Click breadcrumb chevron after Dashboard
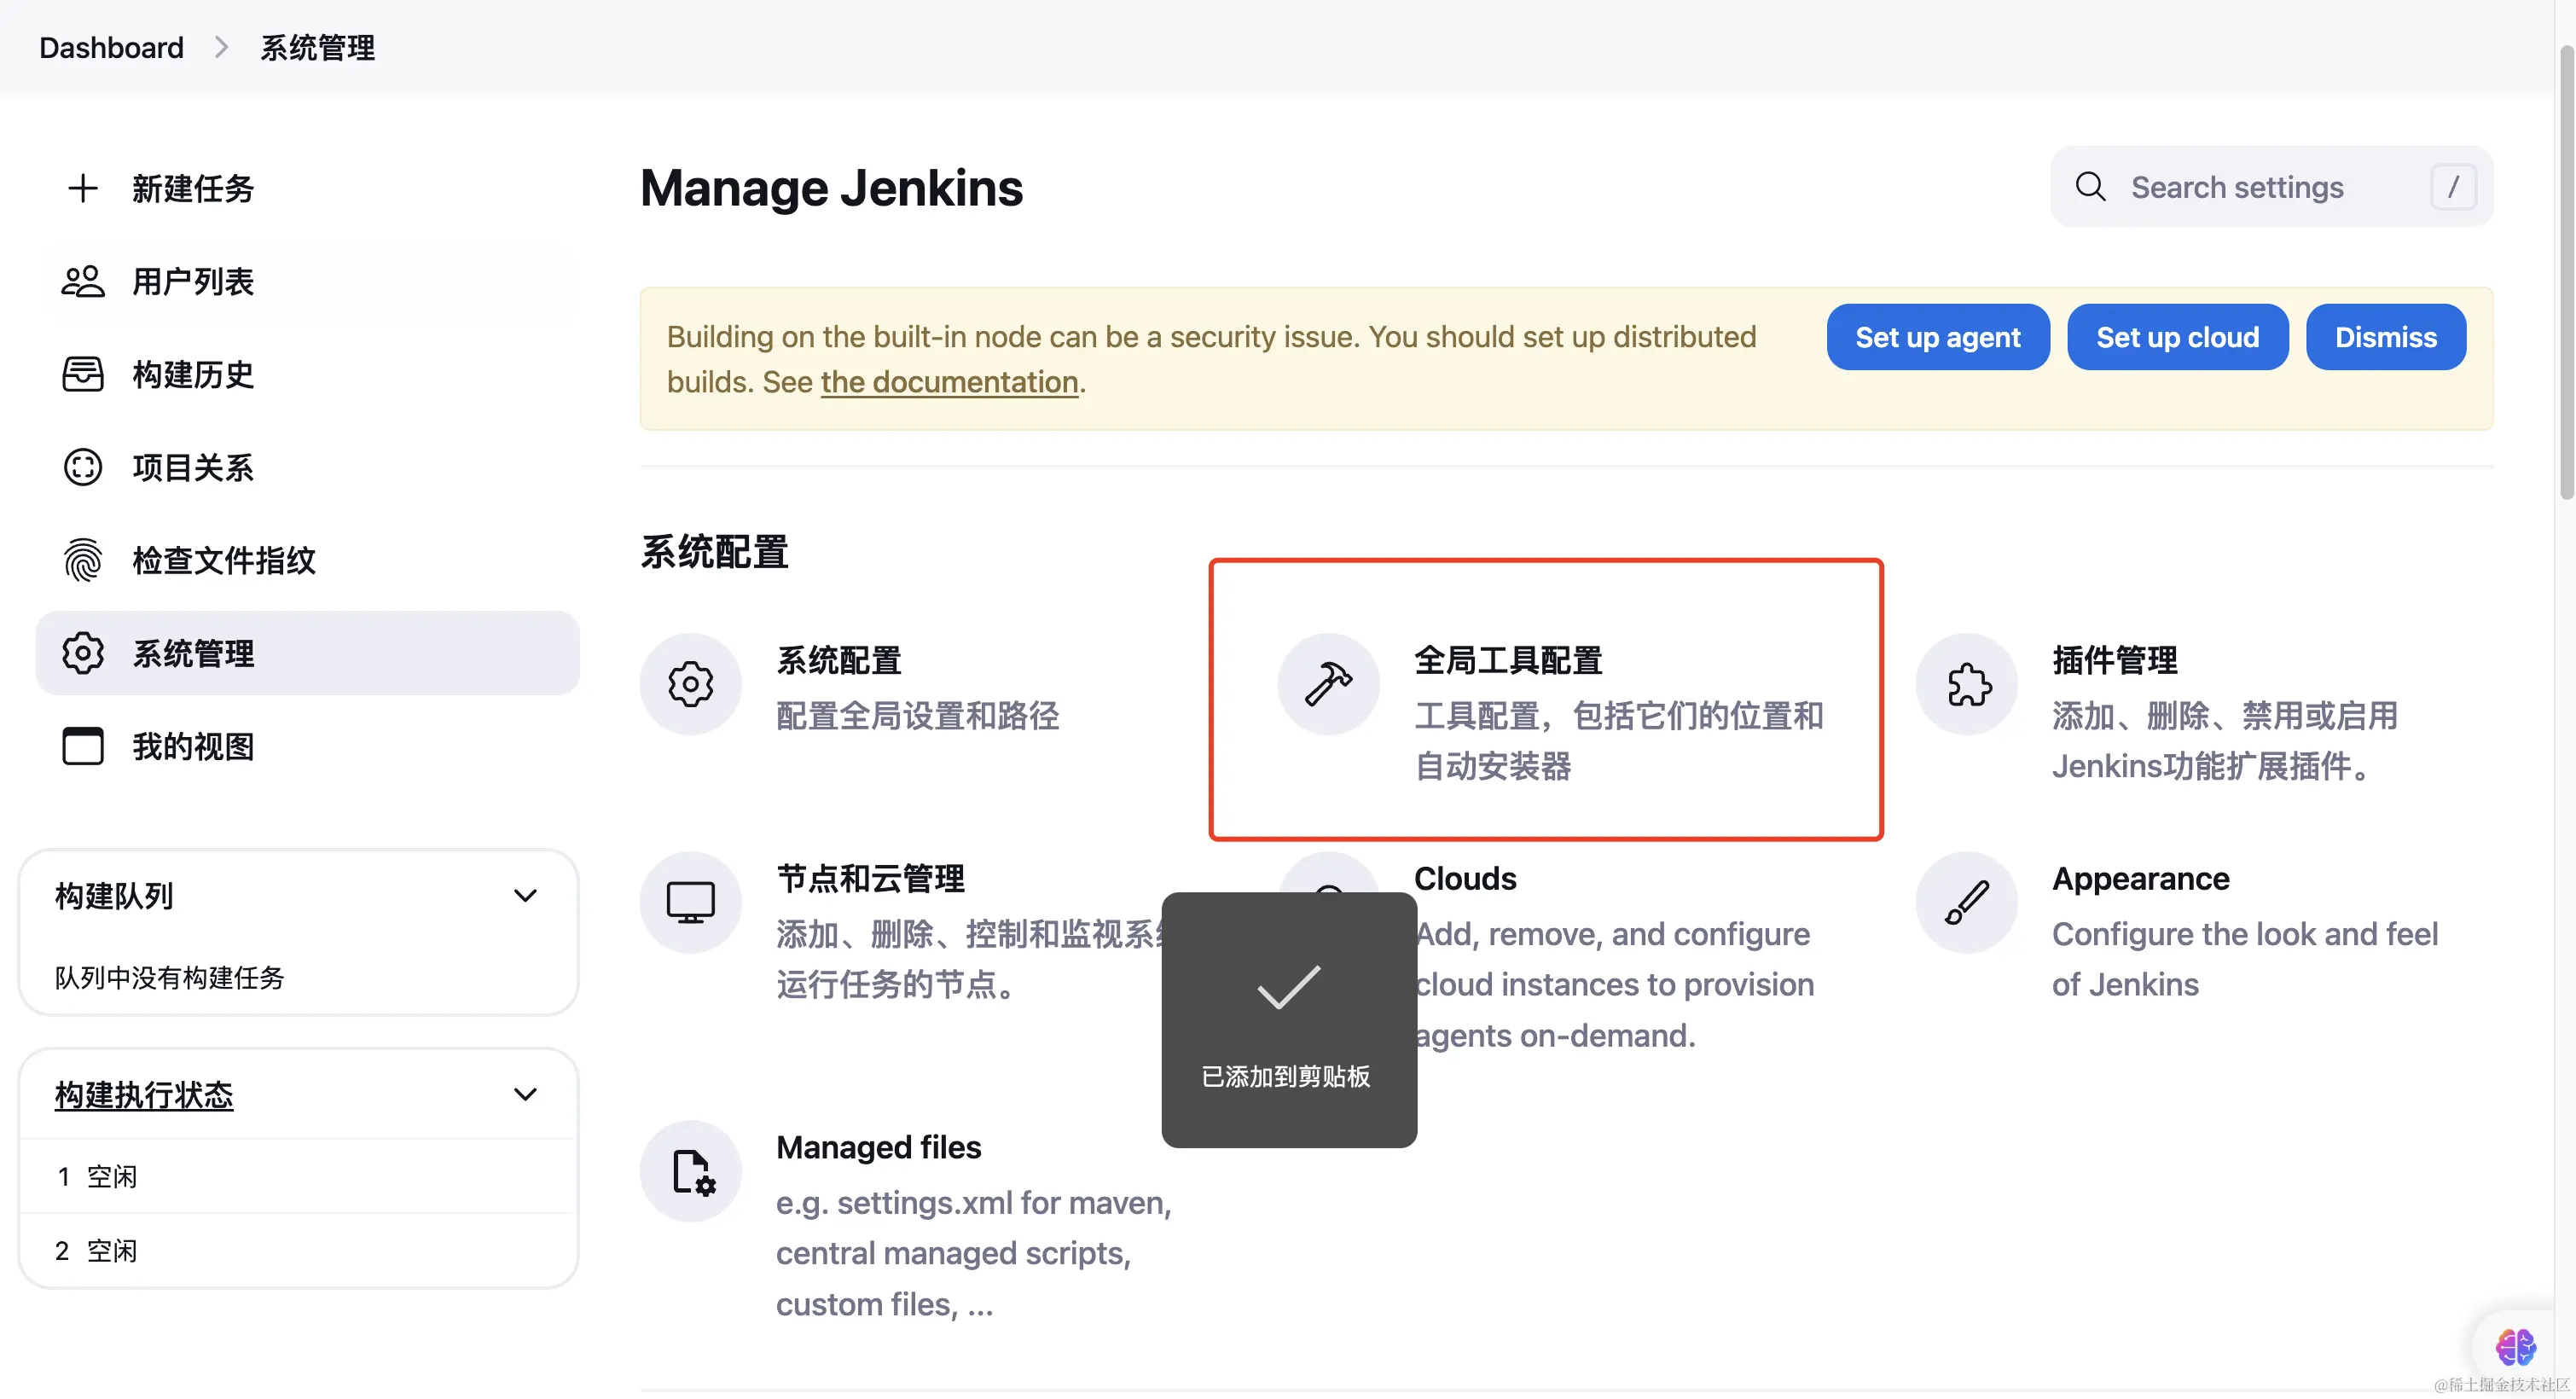Screen dimensions: 2576x1399 click(x=222, y=47)
